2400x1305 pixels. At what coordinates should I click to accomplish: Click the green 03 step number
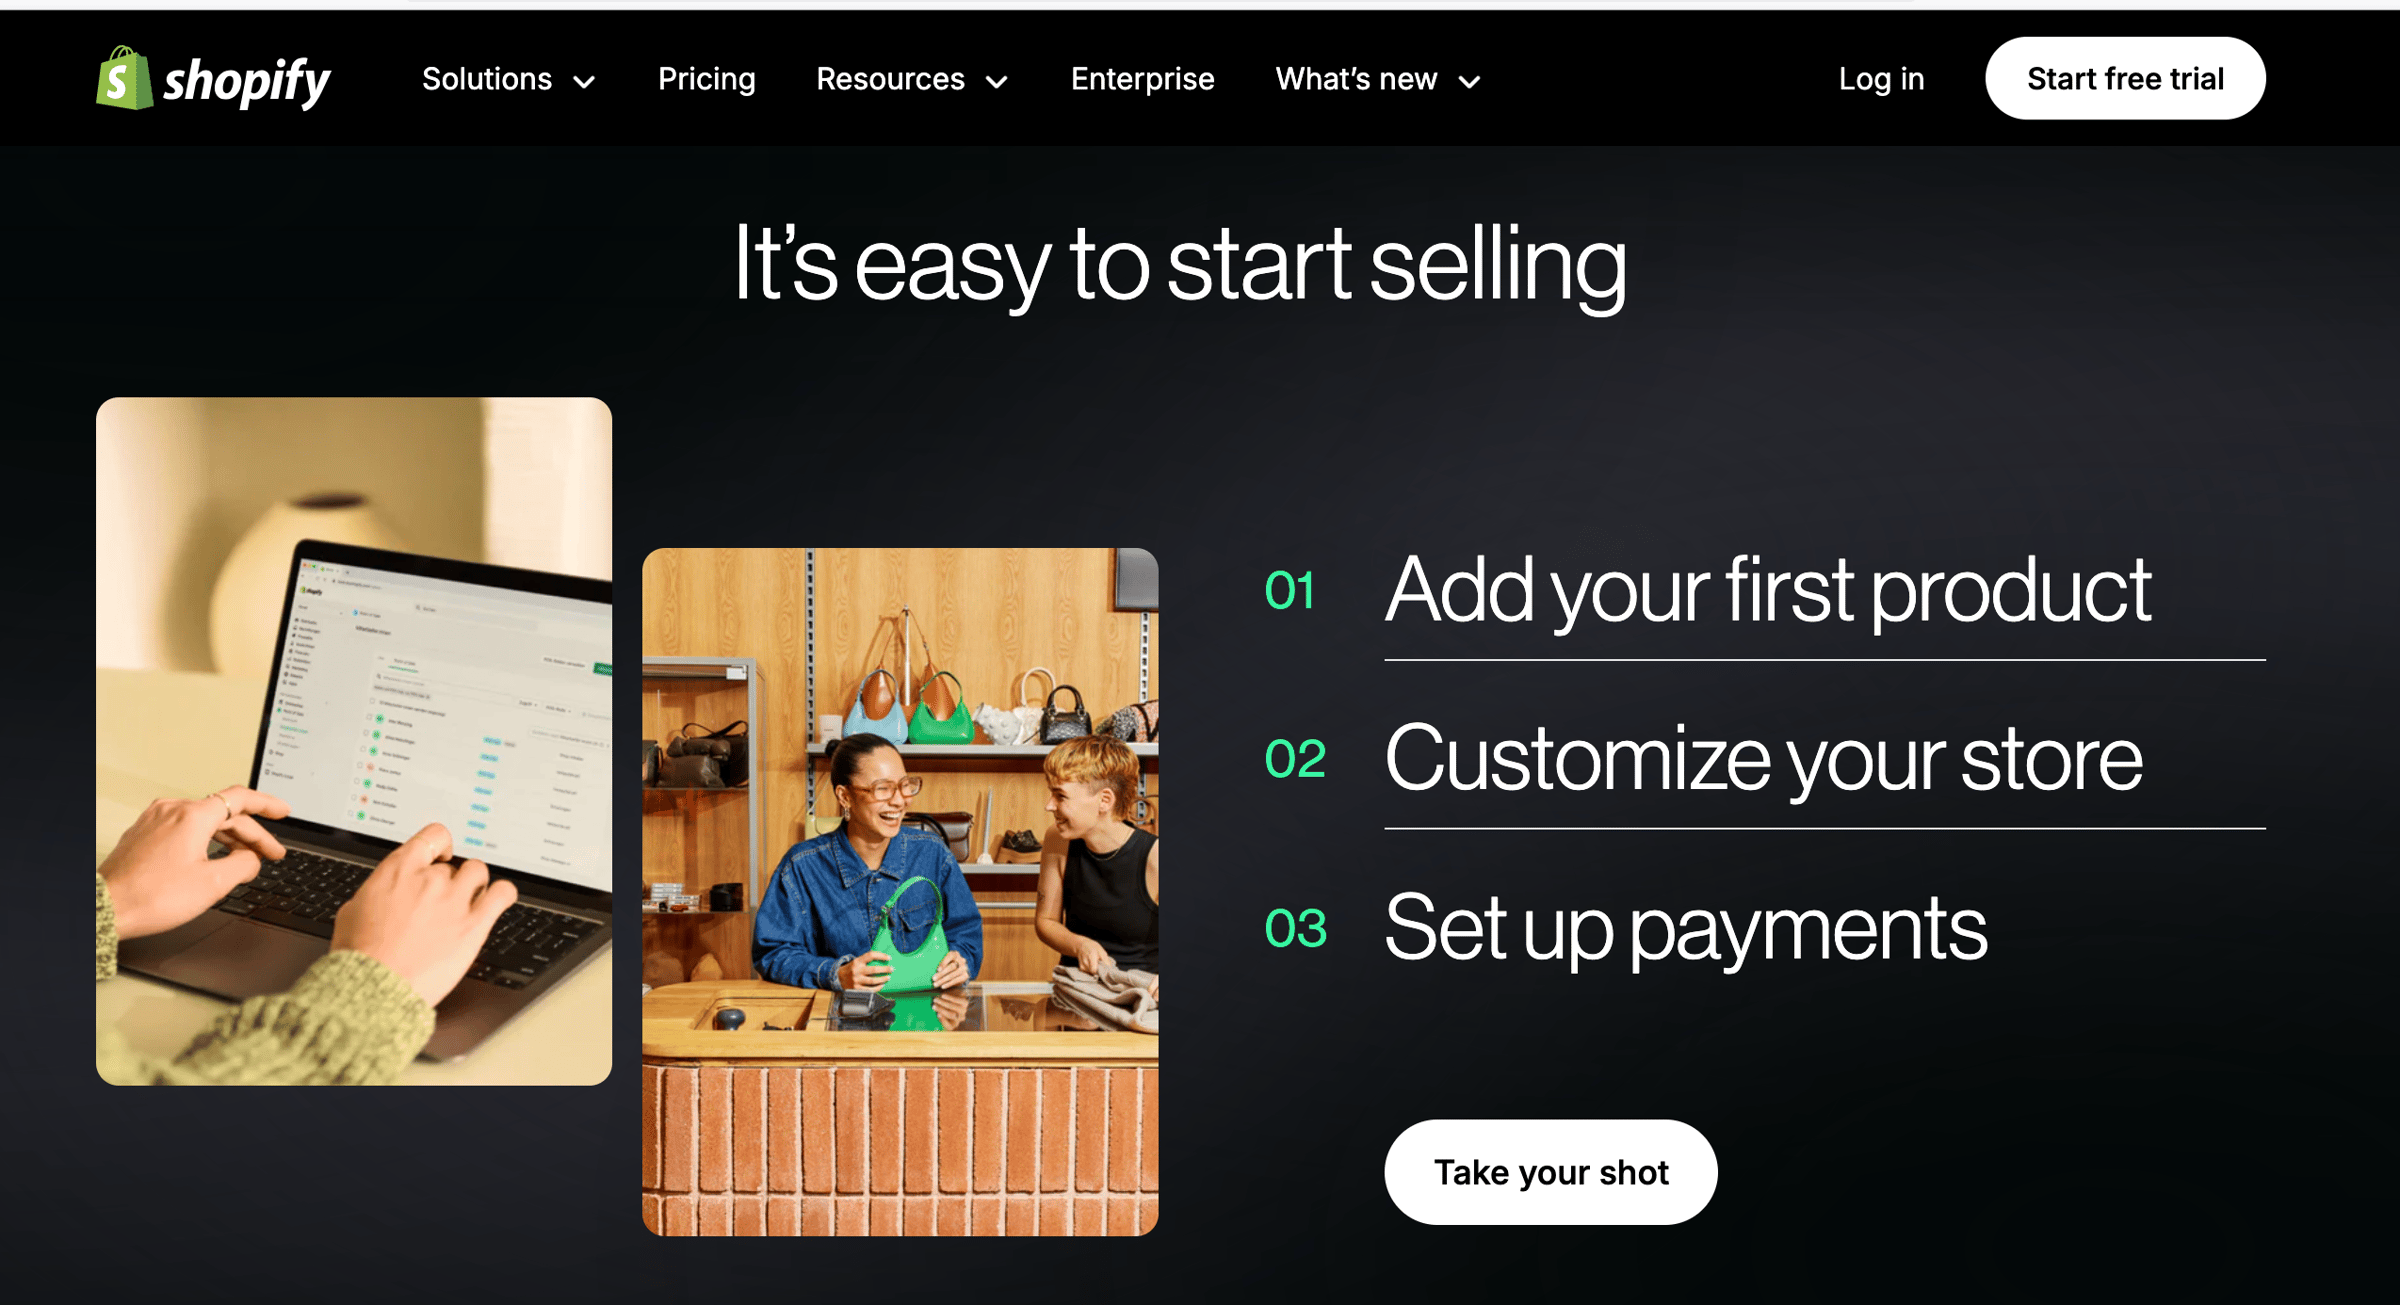click(1295, 929)
